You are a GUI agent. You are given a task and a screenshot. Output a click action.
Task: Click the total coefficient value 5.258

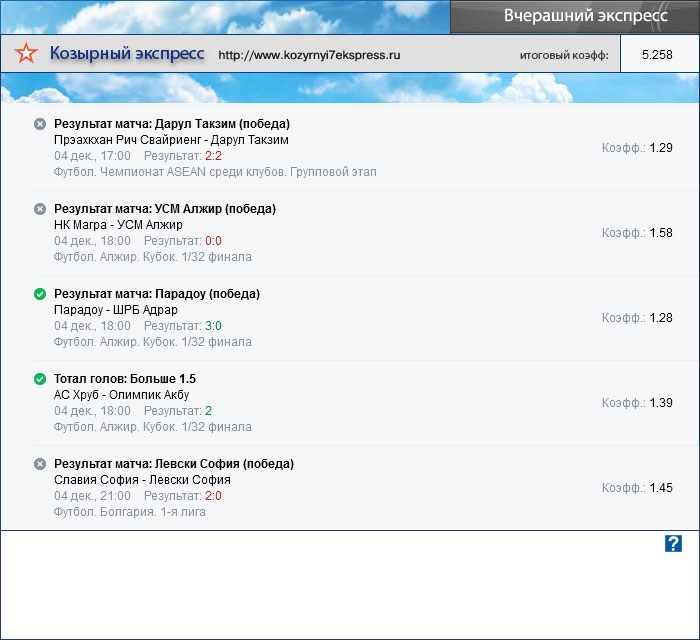[x=657, y=55]
